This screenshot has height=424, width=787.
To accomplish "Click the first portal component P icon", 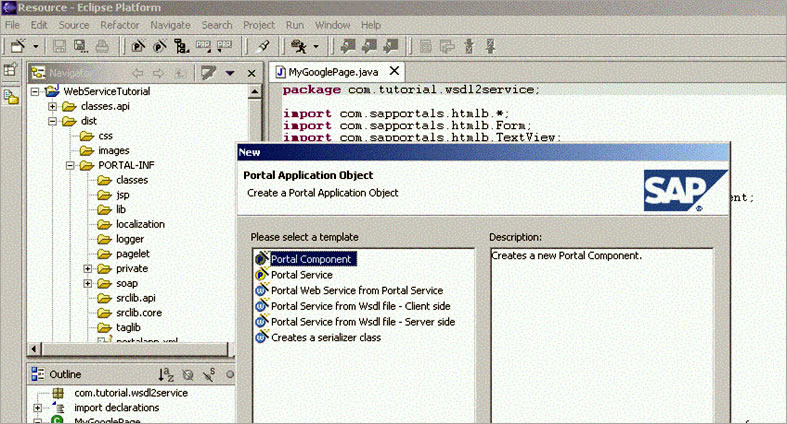I will coord(138,47).
